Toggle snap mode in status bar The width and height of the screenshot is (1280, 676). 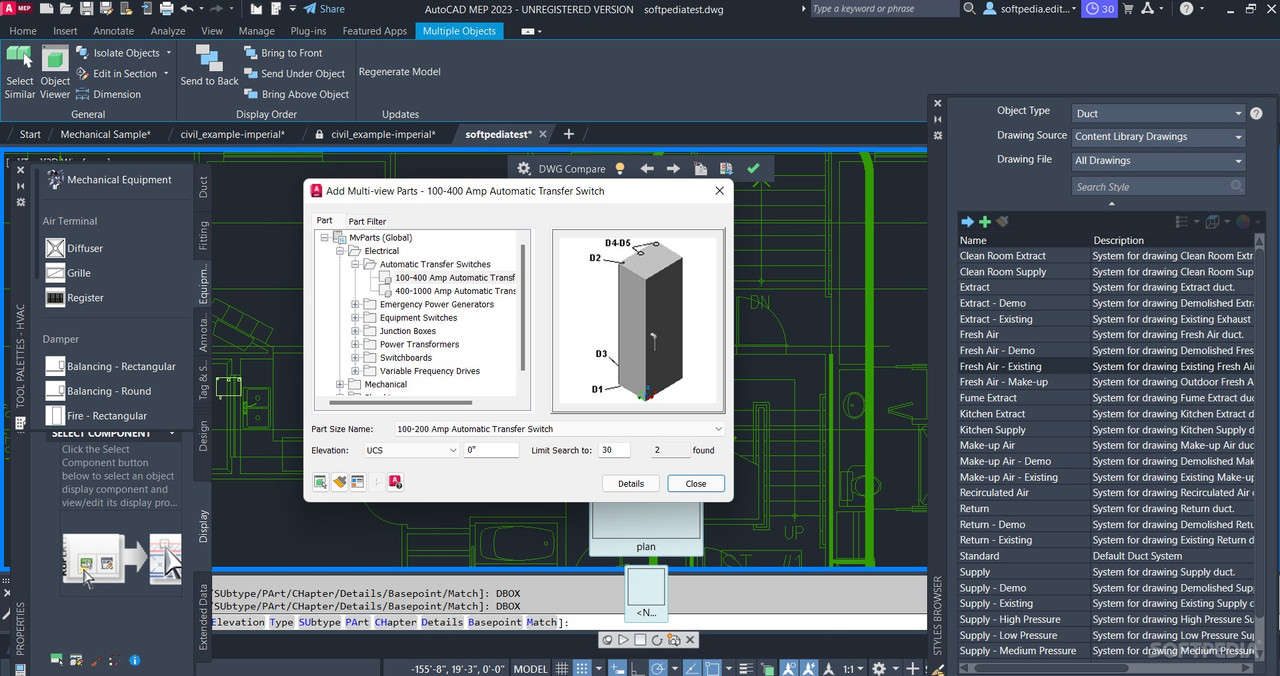tap(584, 668)
